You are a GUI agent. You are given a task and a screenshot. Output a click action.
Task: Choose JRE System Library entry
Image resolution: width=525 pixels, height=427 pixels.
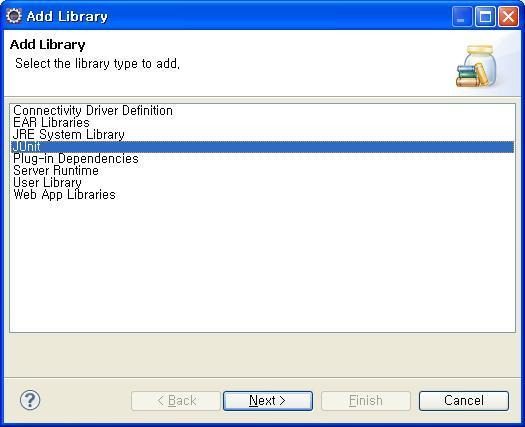69,135
